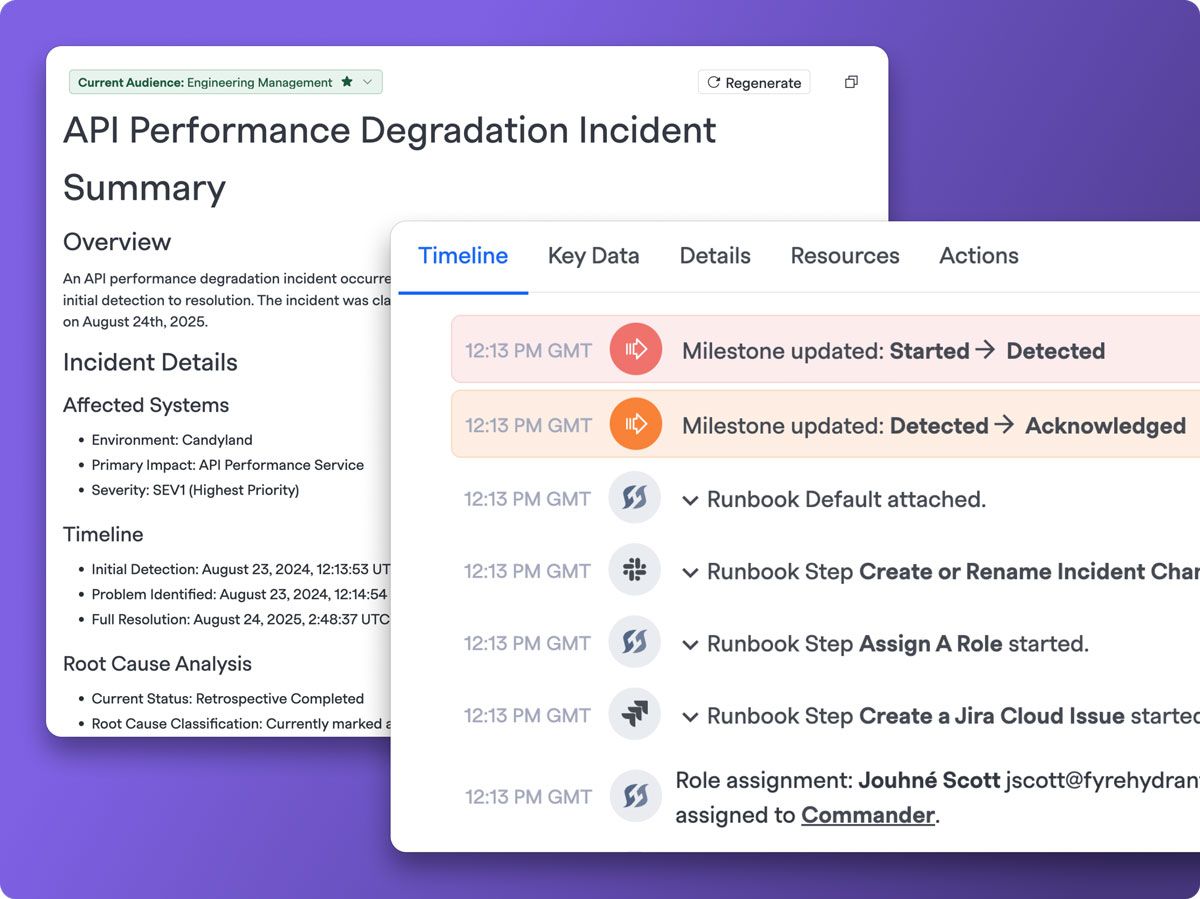1200x899 pixels.
Task: Click the Jira icon beside Create a Jira Cloud Issue
Action: [635, 715]
